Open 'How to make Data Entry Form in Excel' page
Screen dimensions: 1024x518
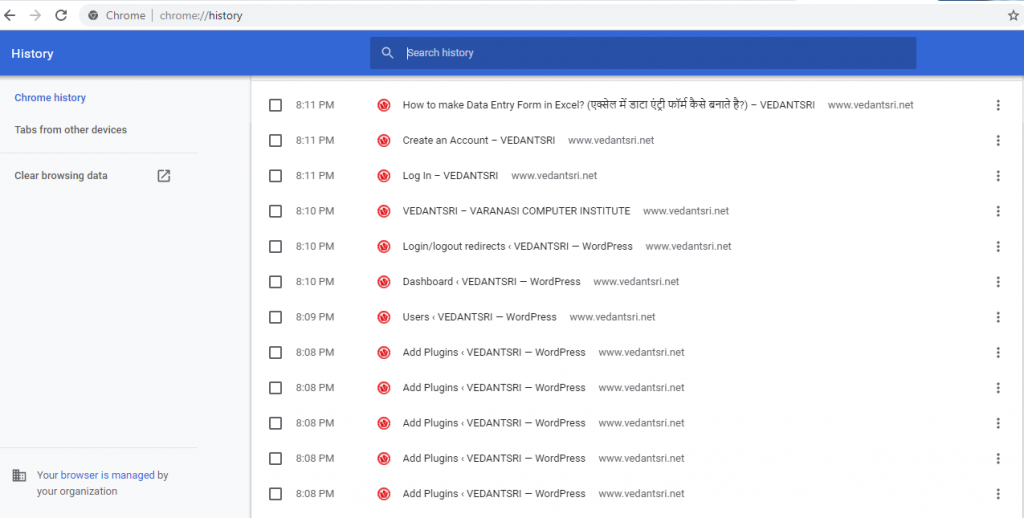coord(609,105)
